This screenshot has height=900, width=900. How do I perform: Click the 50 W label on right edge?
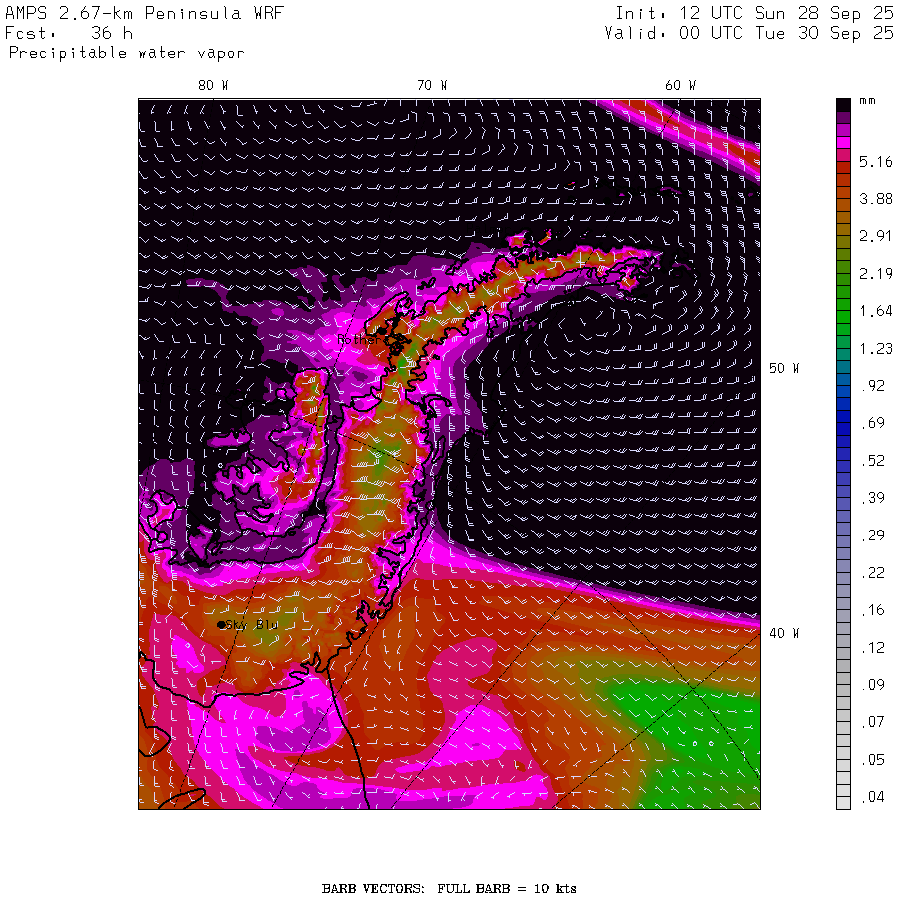(783, 369)
